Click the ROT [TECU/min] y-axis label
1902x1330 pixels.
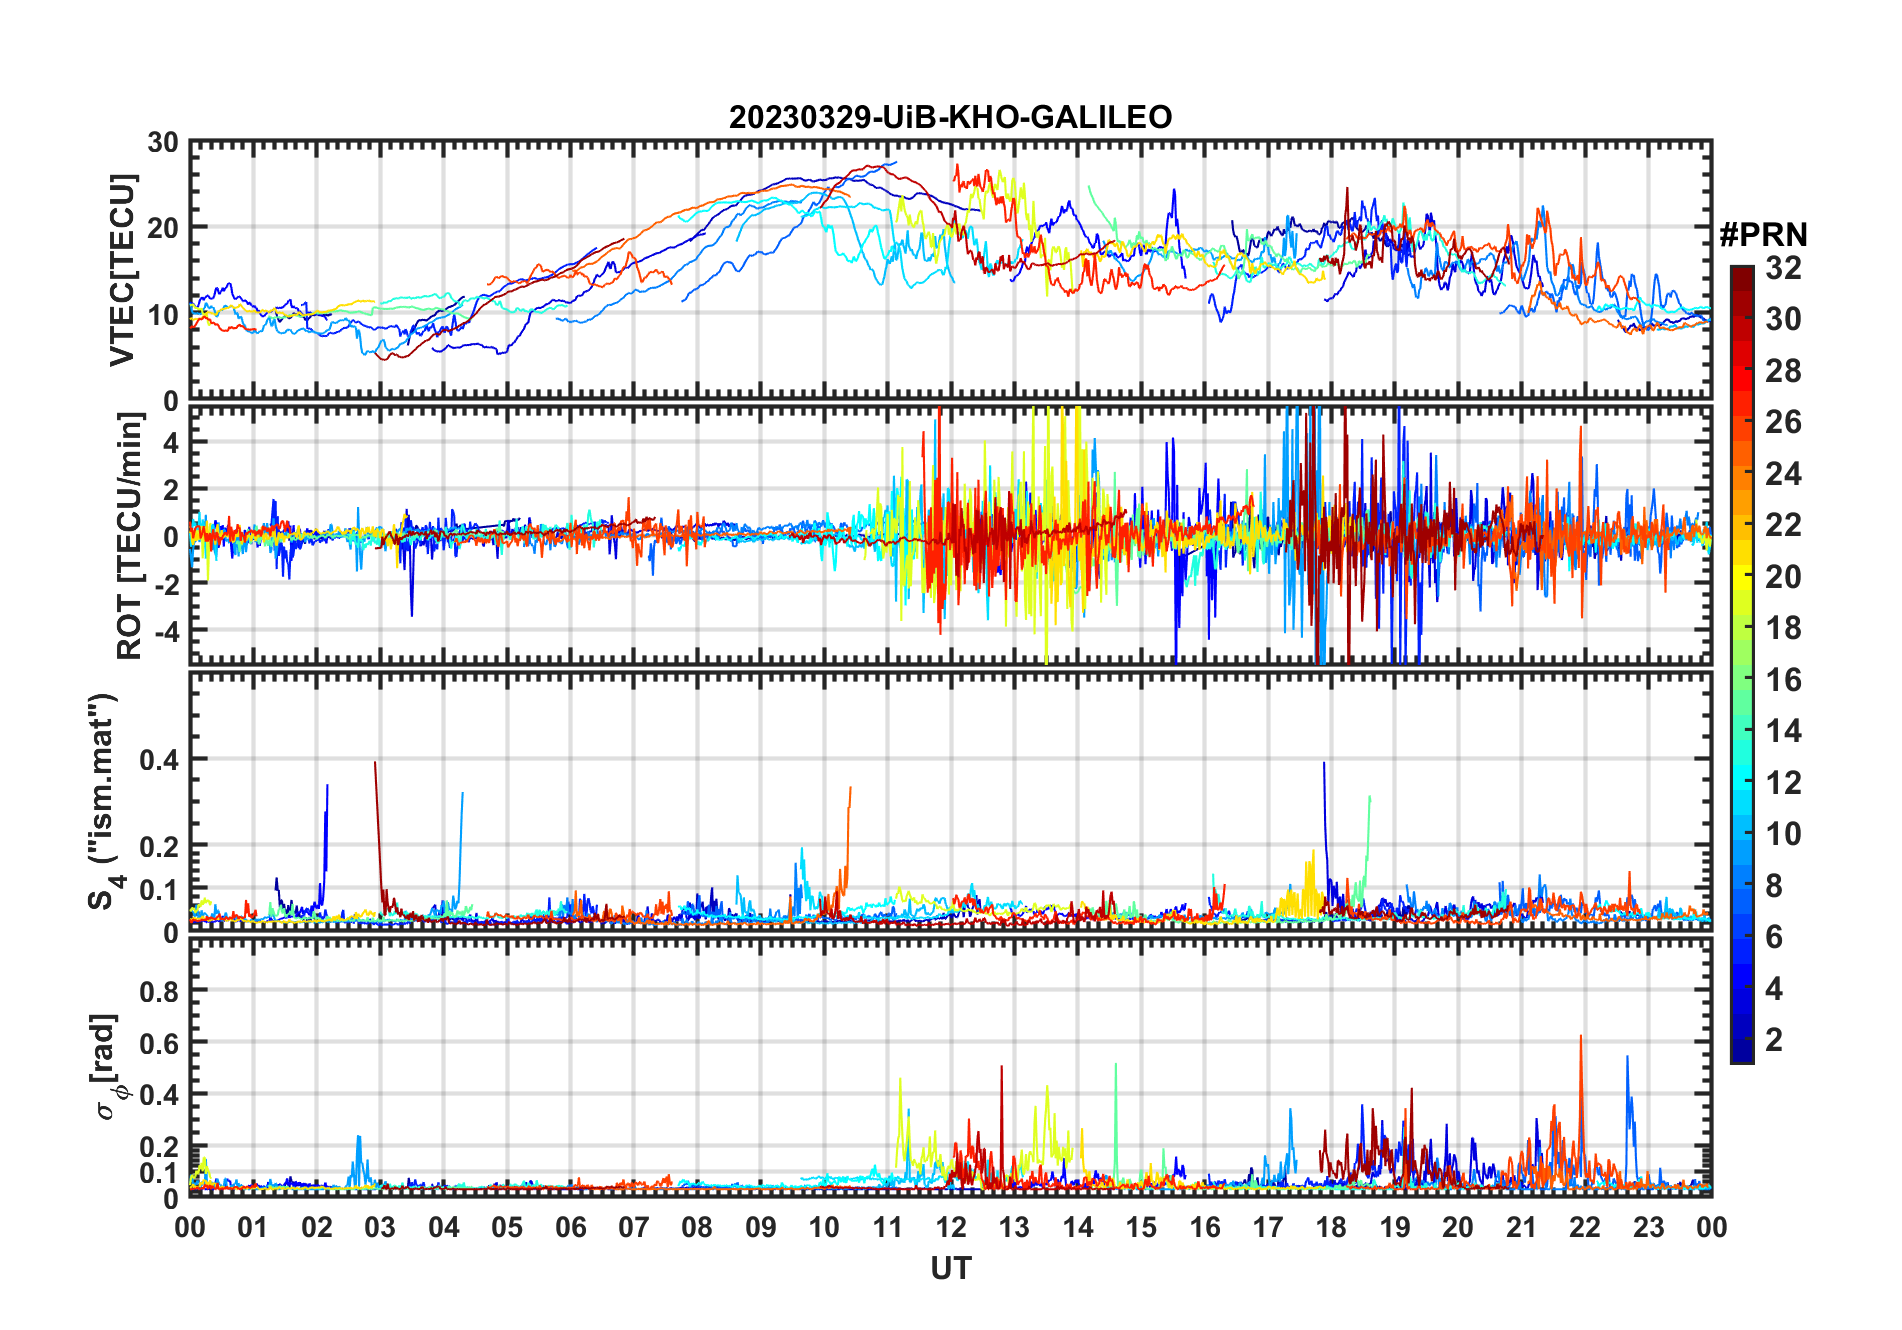click(130, 536)
